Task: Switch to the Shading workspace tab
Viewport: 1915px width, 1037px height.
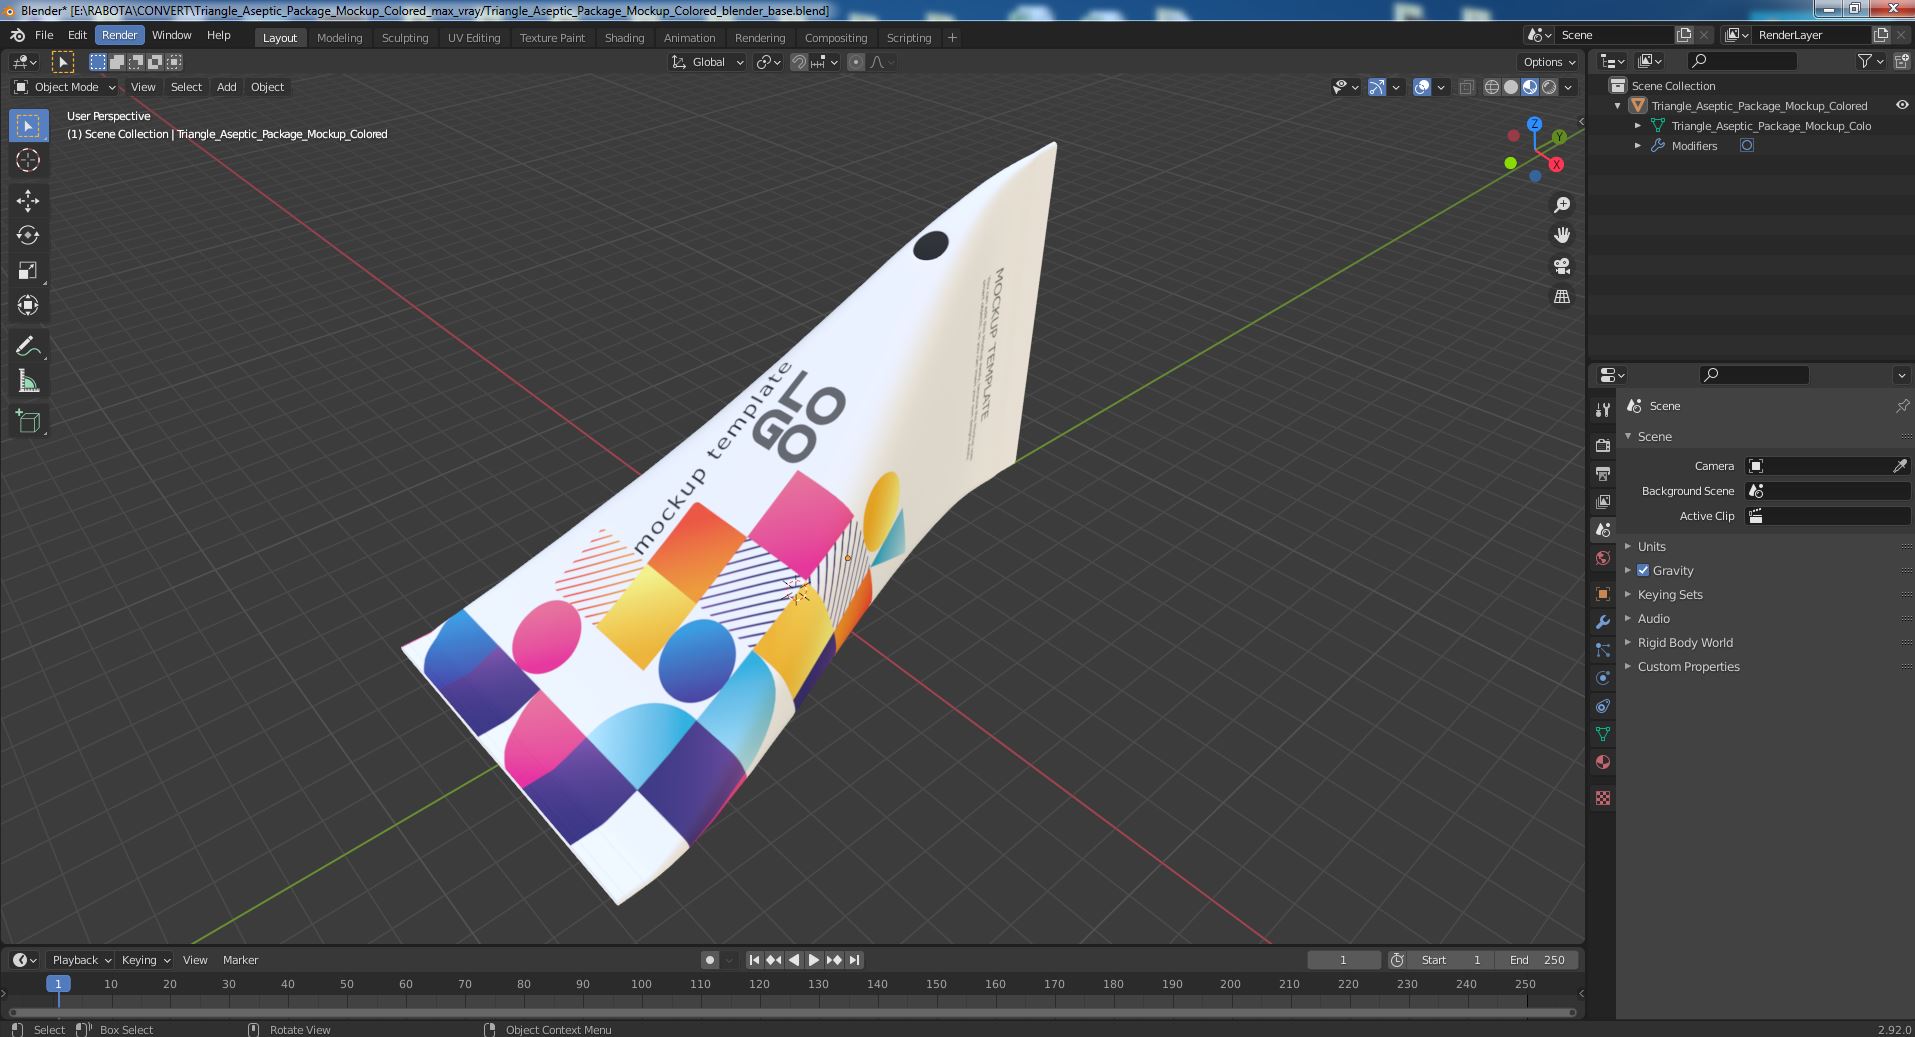Action: tap(624, 38)
